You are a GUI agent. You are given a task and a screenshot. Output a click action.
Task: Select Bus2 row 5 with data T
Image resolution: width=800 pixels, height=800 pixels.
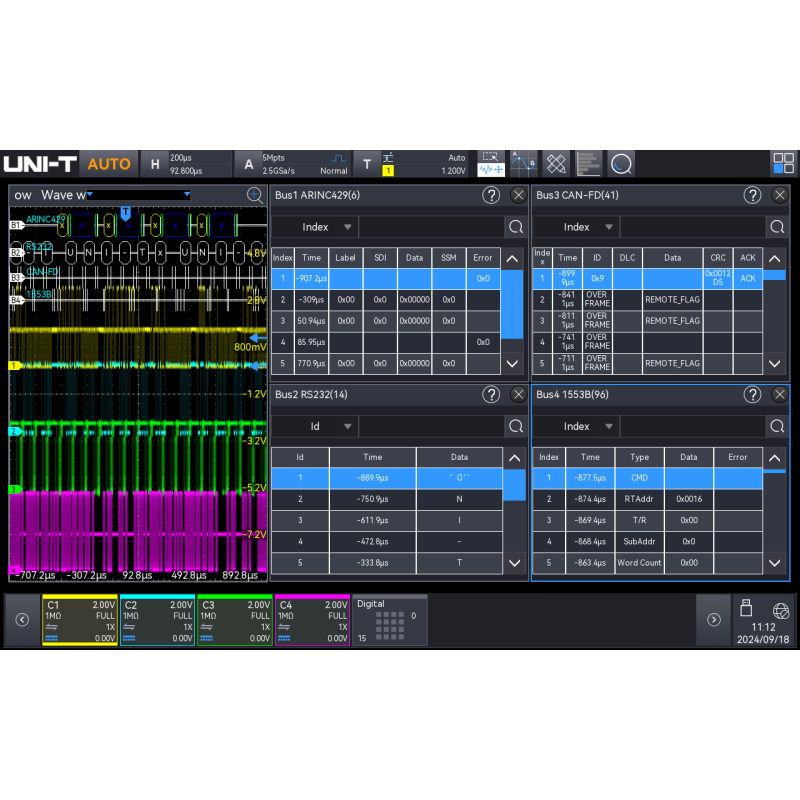click(x=387, y=563)
